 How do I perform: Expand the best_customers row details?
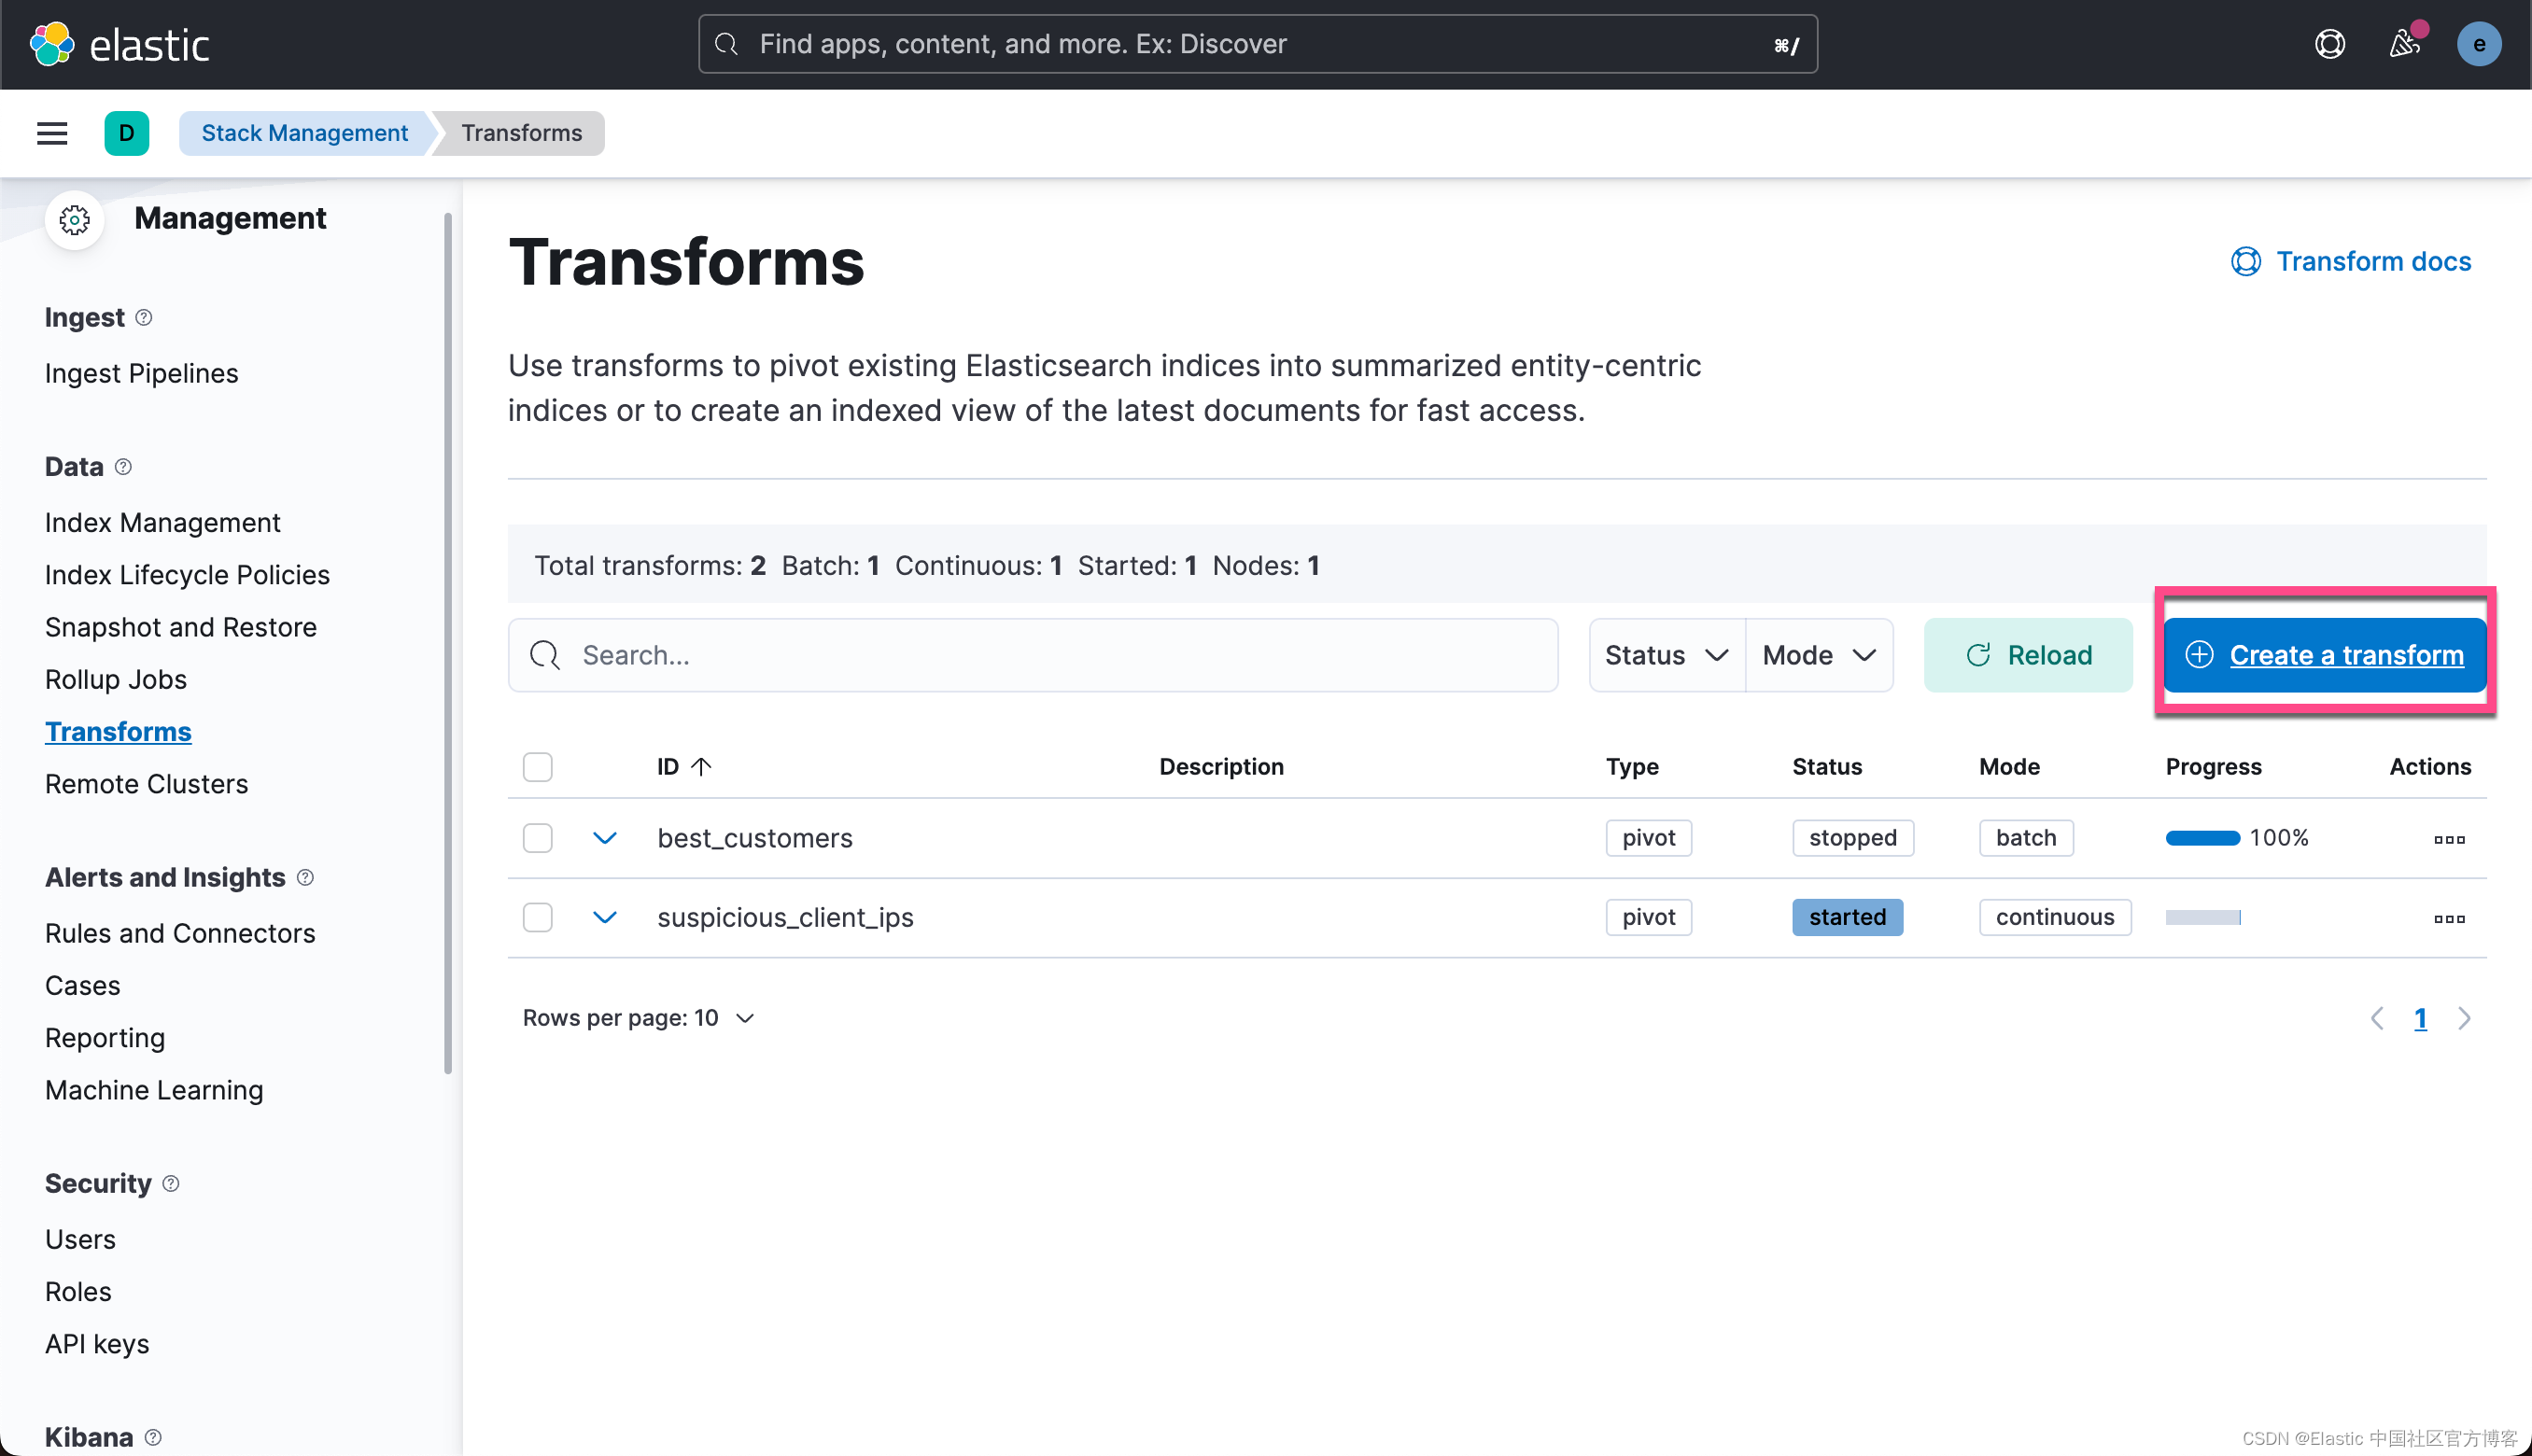604,838
